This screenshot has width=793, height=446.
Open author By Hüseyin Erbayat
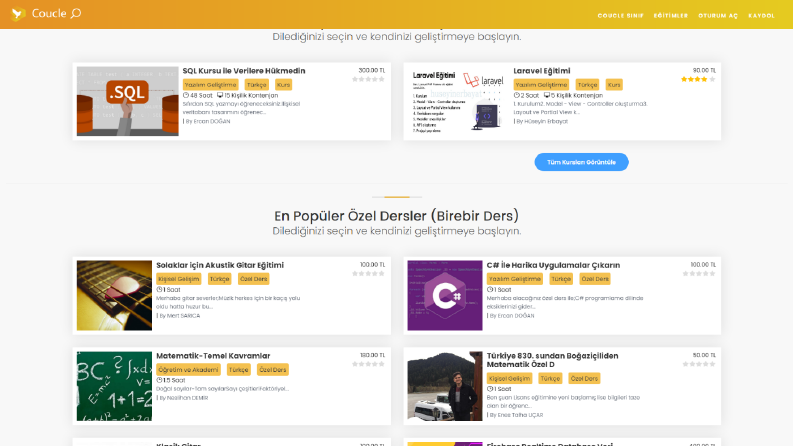coord(541,121)
